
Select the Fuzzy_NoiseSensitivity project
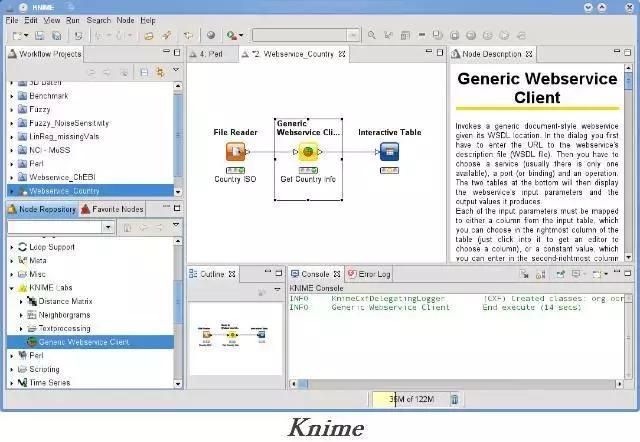click(69, 123)
